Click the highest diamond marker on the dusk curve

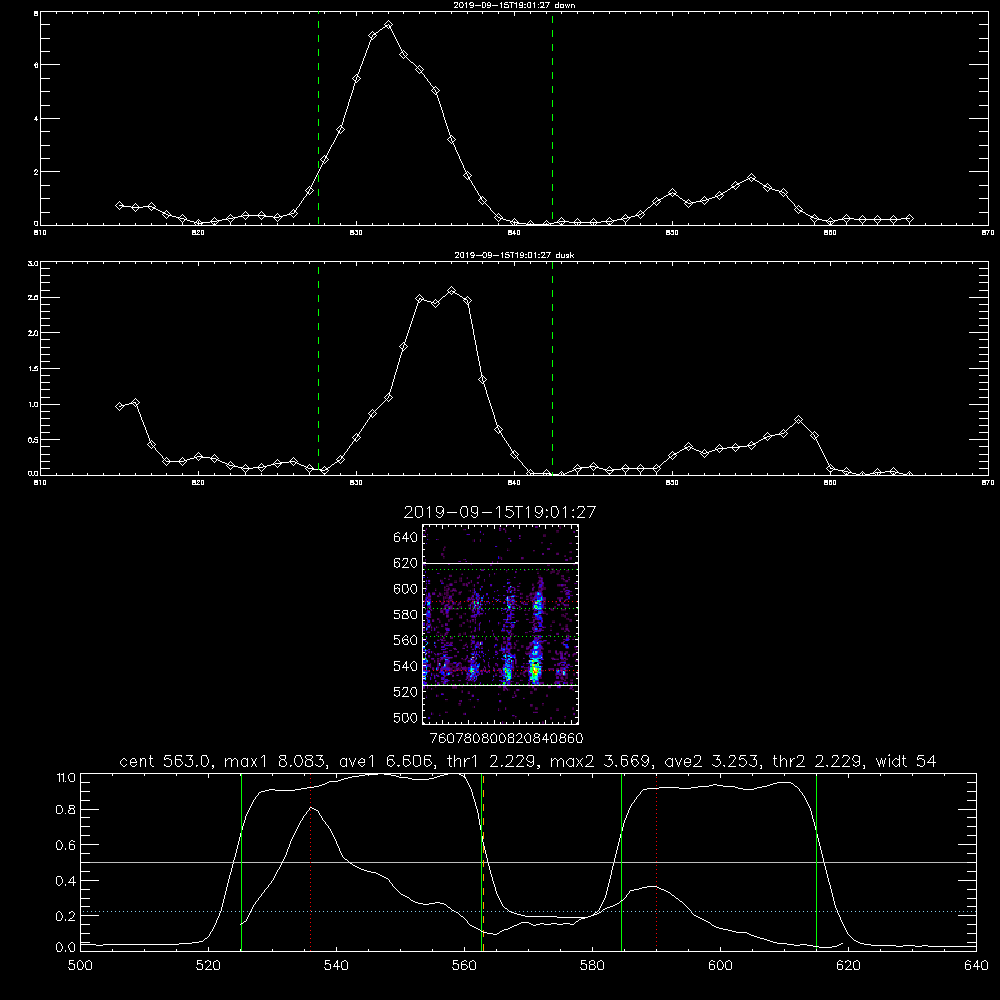point(452,291)
